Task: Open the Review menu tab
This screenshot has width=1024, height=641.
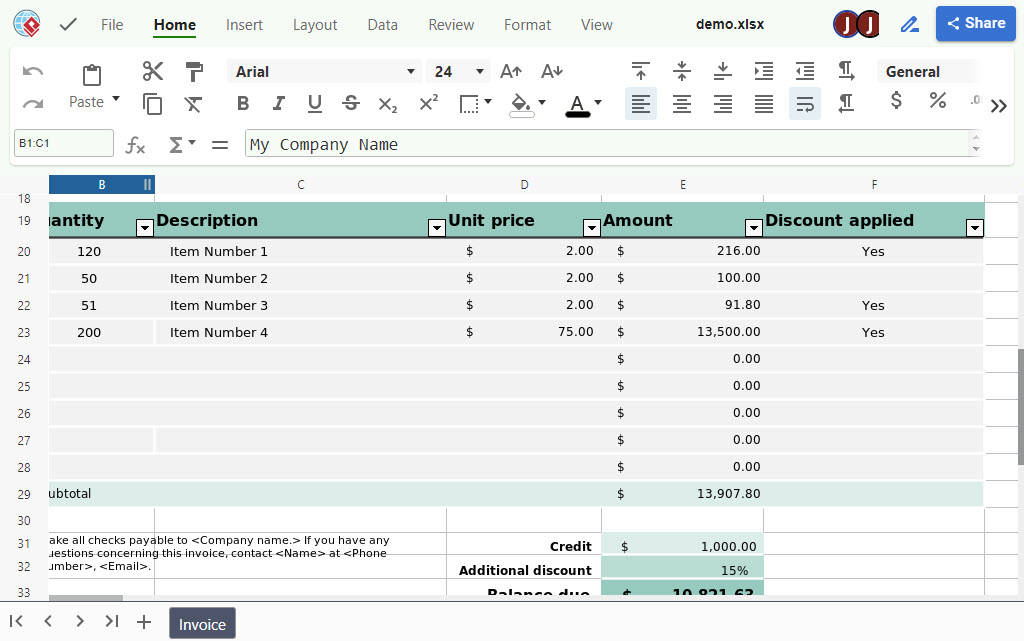Action: (451, 24)
